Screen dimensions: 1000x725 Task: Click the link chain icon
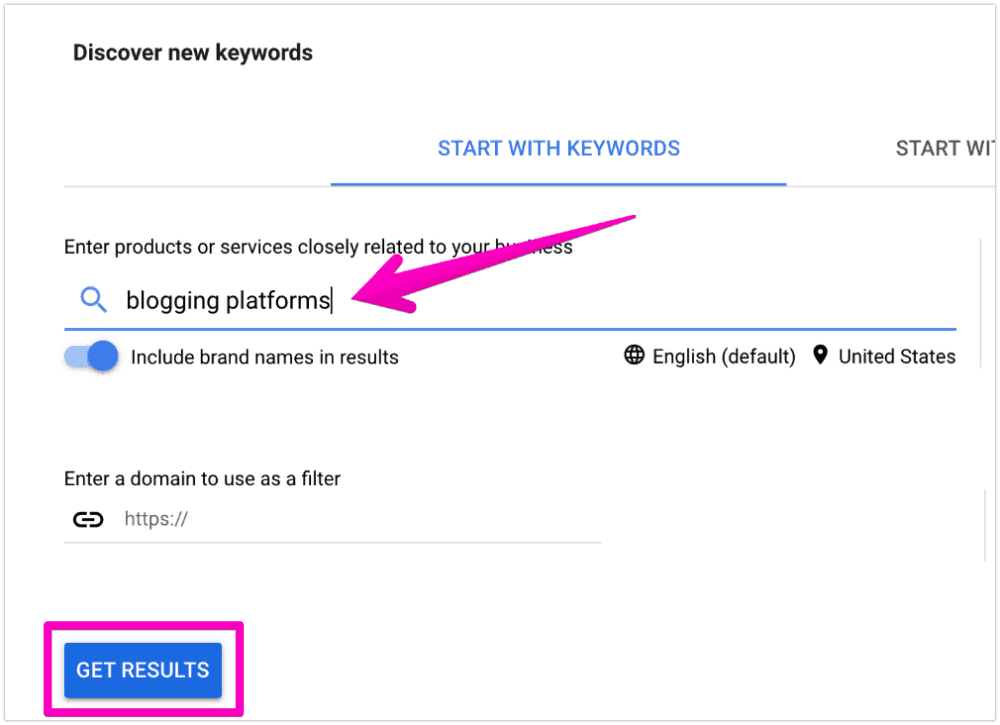pos(88,520)
